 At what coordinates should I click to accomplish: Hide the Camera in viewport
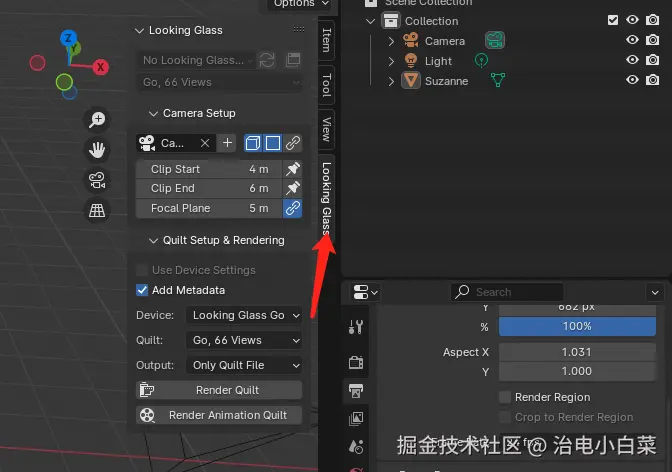632,40
